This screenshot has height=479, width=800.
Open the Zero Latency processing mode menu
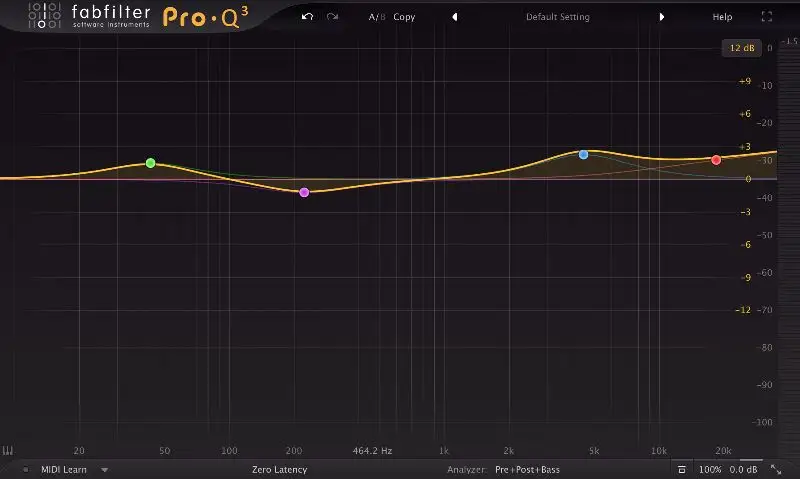coord(279,469)
